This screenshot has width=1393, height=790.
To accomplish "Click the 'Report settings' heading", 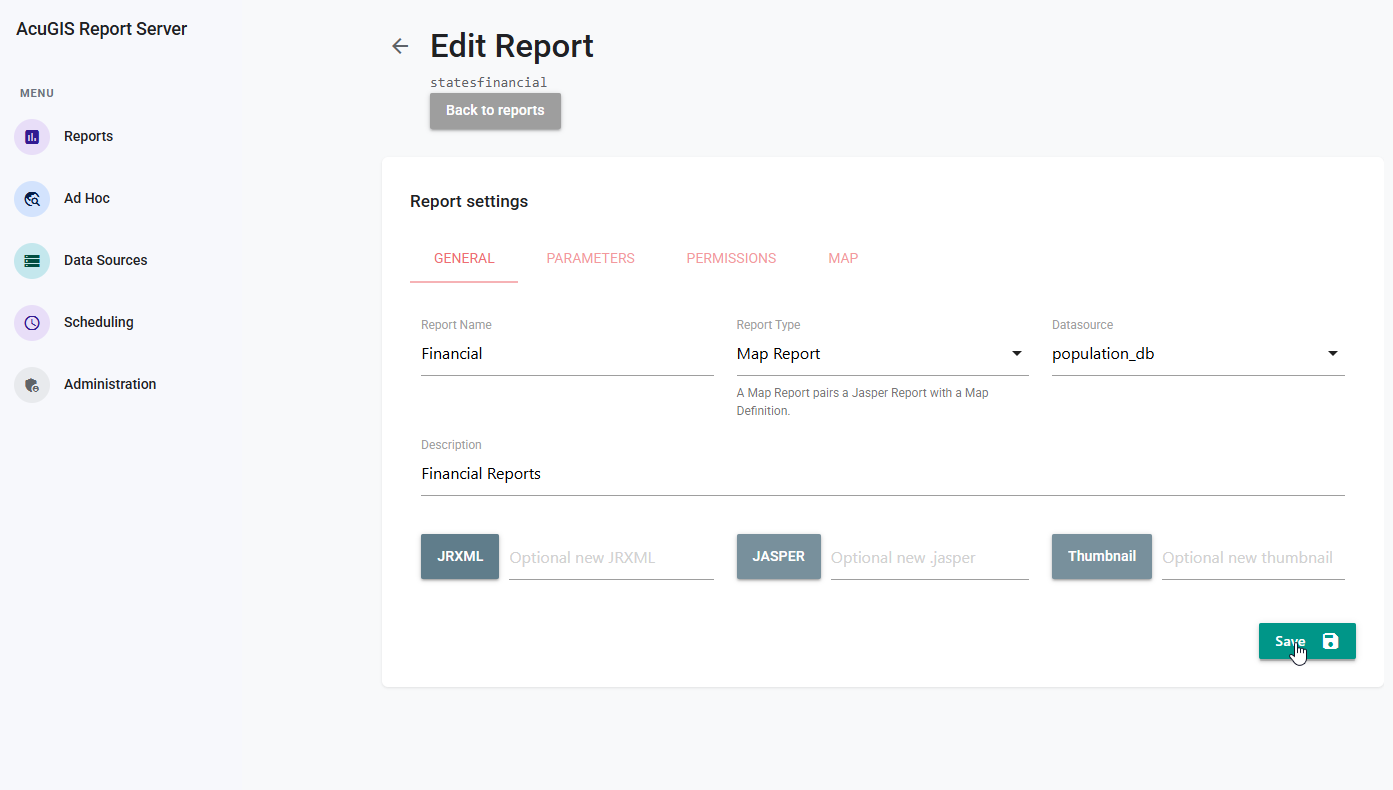I will tap(469, 202).
